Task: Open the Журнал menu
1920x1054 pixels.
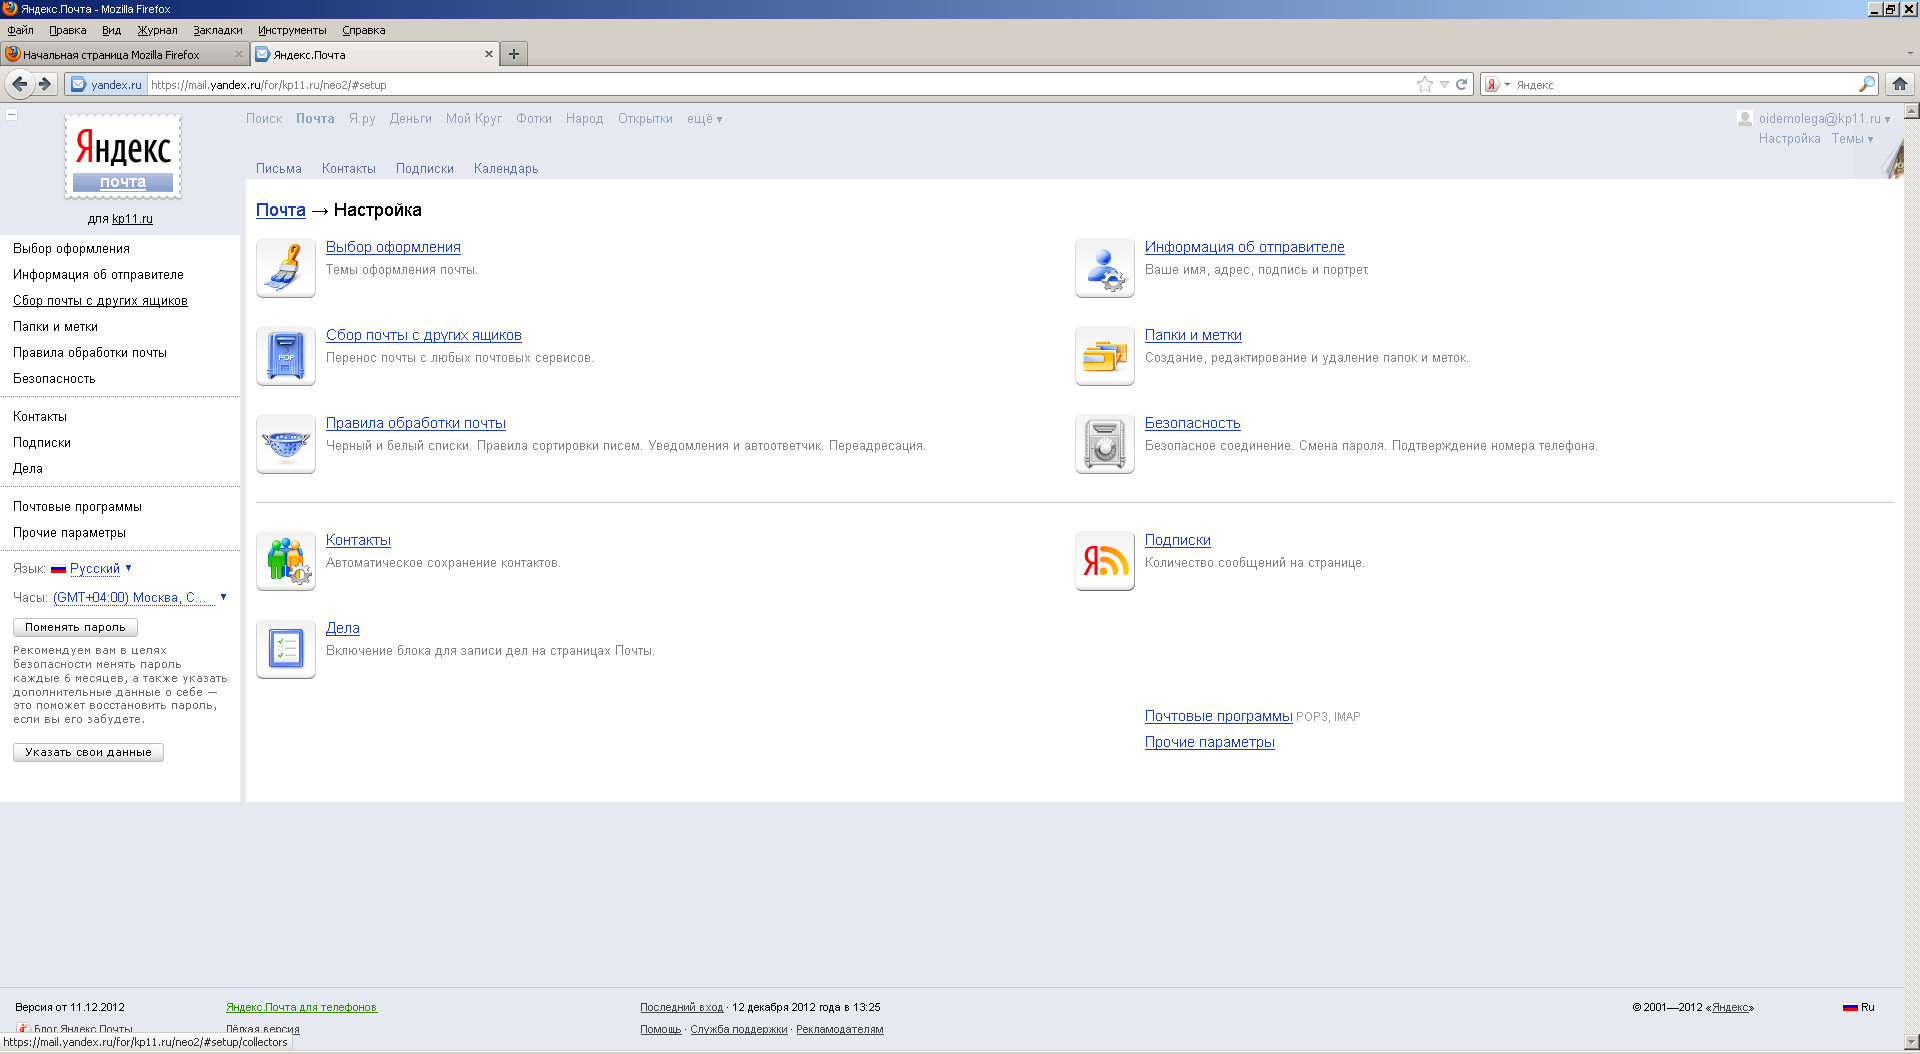Action: [x=157, y=30]
